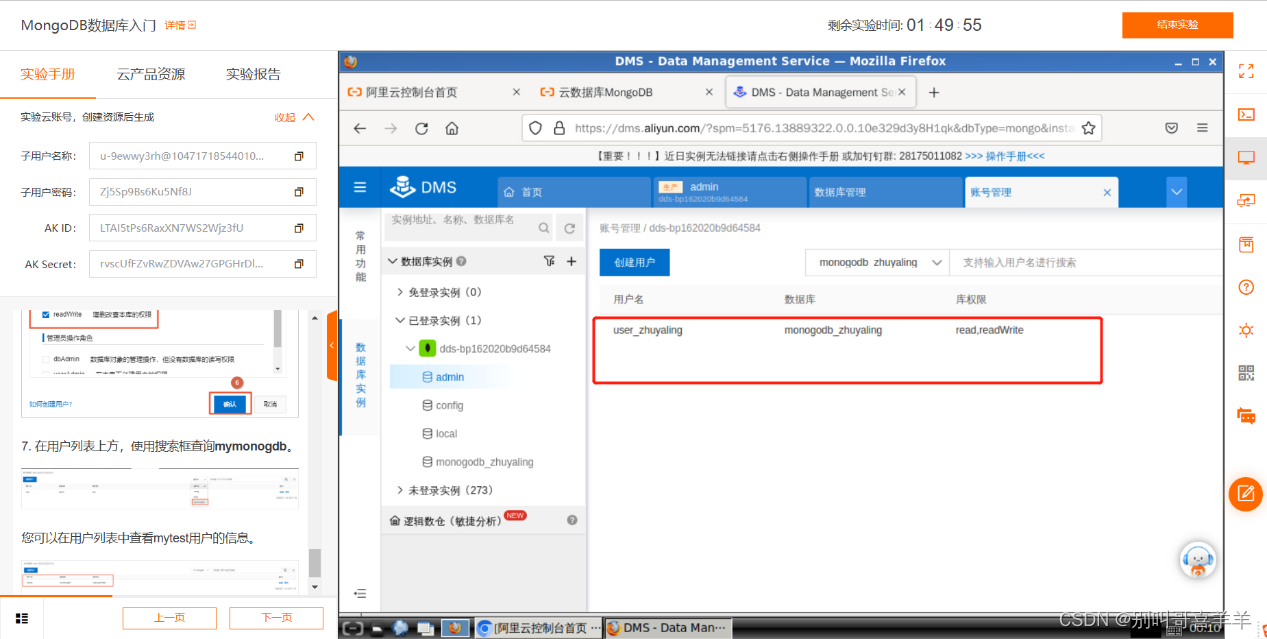Switch to the admin DMS tab
Viewport: 1267px width, 639px height.
[x=729, y=192]
